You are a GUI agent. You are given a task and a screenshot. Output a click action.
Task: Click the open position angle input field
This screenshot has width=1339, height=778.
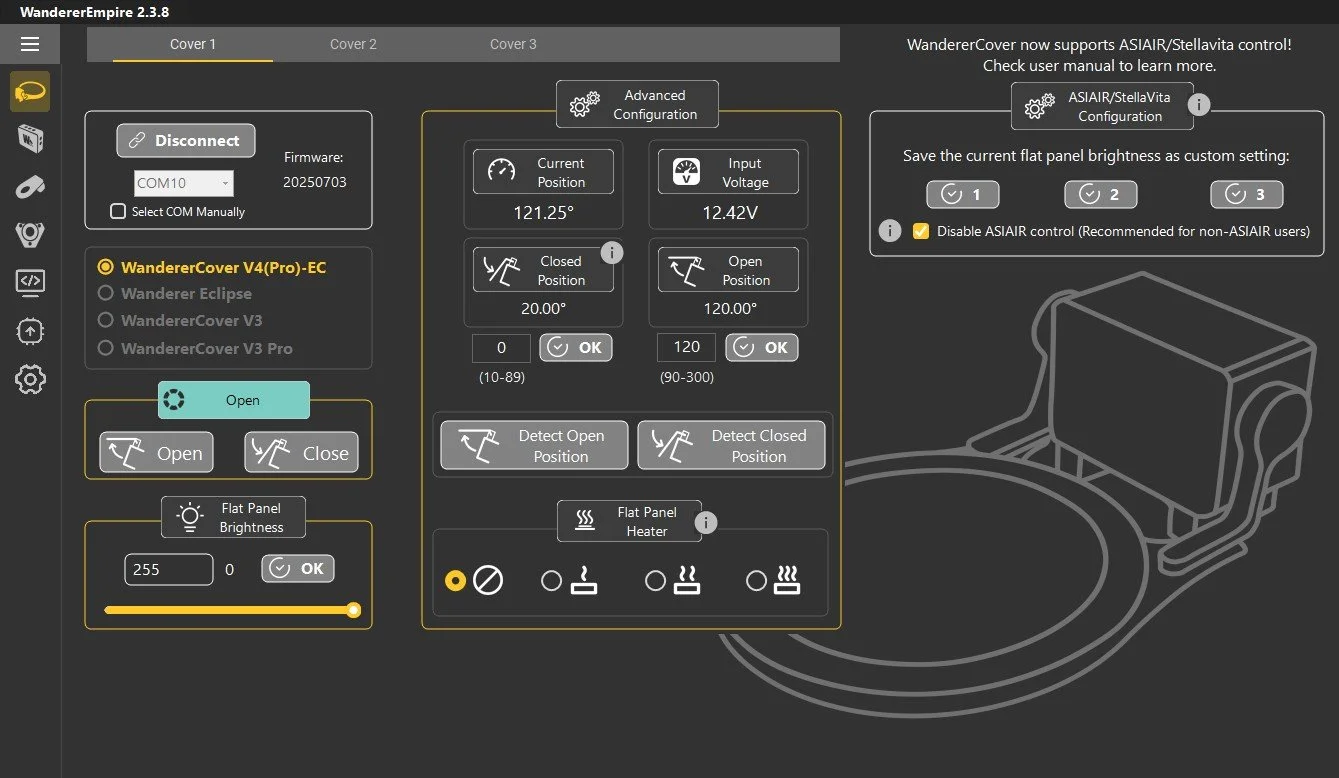coord(686,347)
